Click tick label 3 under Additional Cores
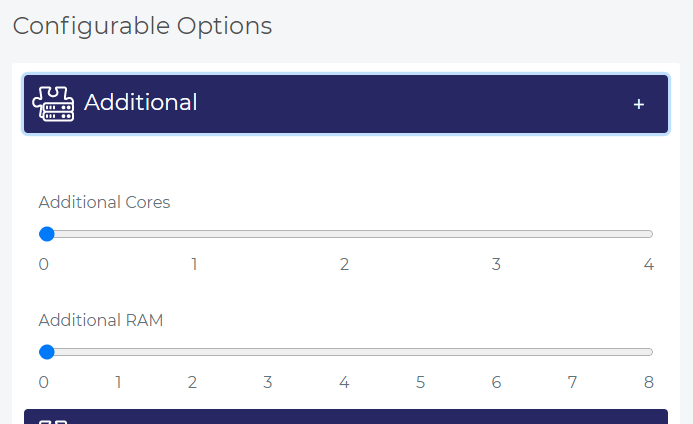 (x=496, y=264)
